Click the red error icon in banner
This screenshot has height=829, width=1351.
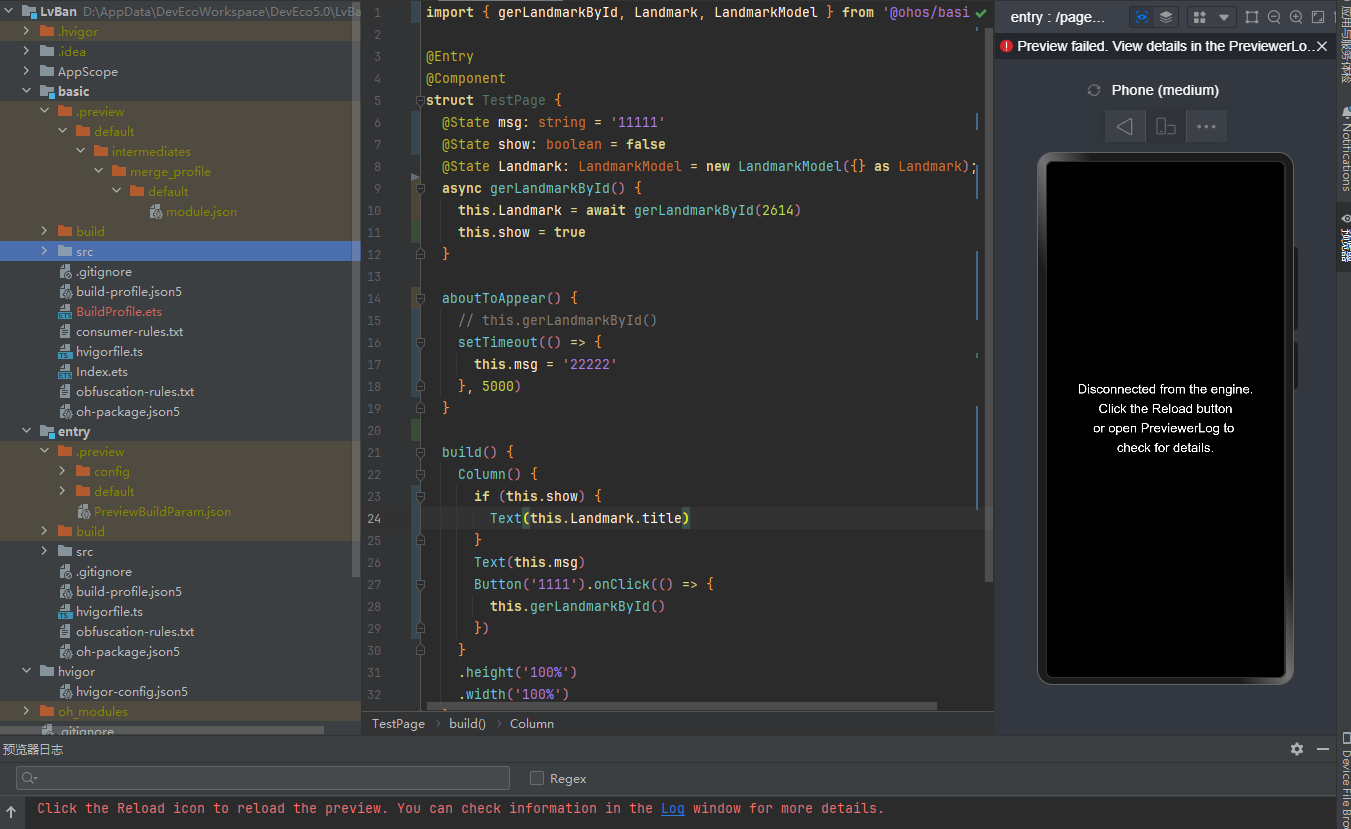click(1006, 46)
